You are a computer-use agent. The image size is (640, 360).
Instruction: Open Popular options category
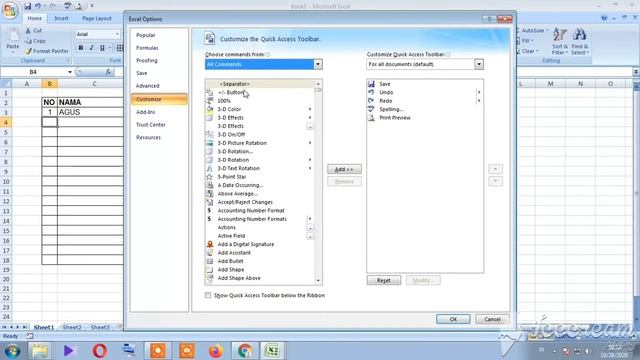[159, 35]
